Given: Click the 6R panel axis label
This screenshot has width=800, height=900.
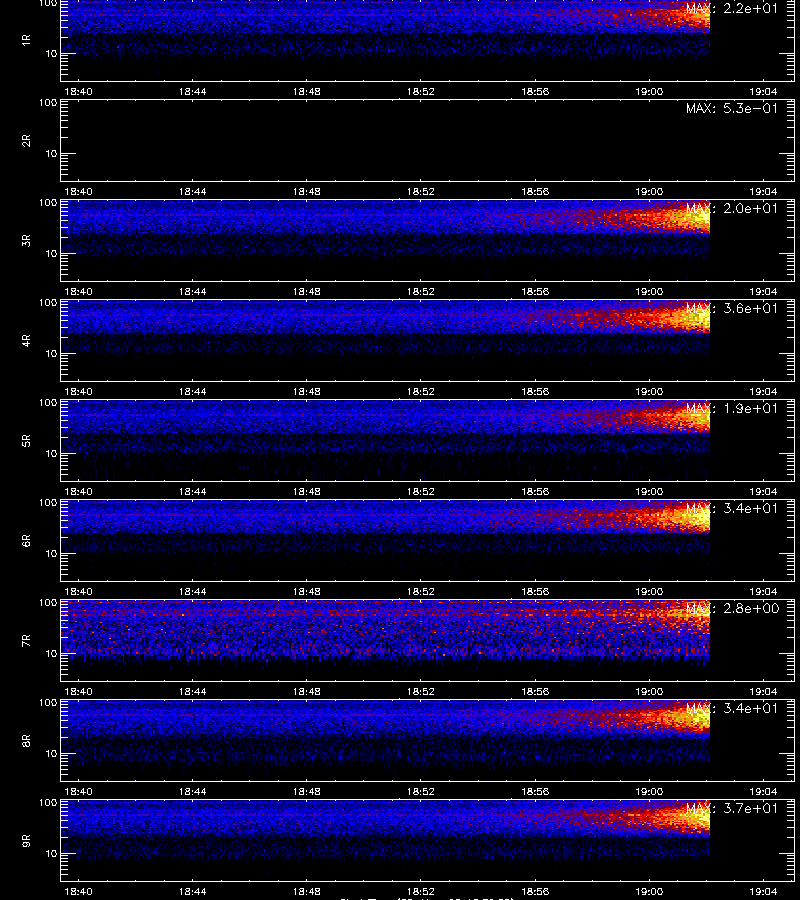Looking at the screenshot, I should 26,541.
